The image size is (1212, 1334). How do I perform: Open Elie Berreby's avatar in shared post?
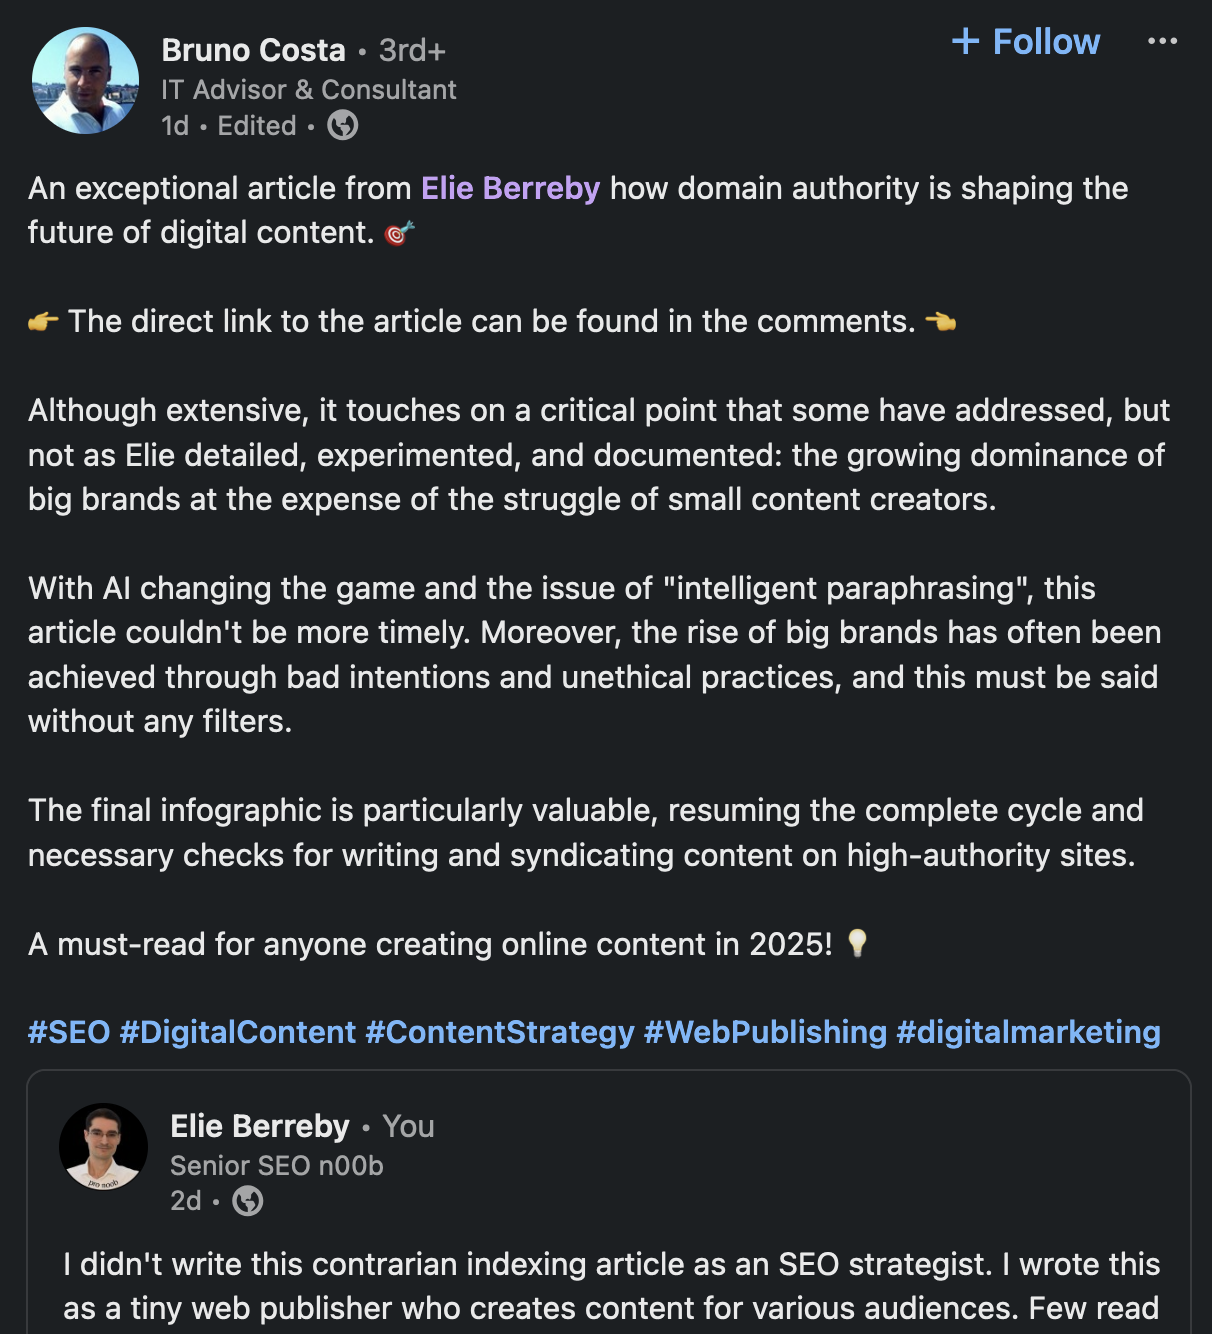pos(104,1147)
